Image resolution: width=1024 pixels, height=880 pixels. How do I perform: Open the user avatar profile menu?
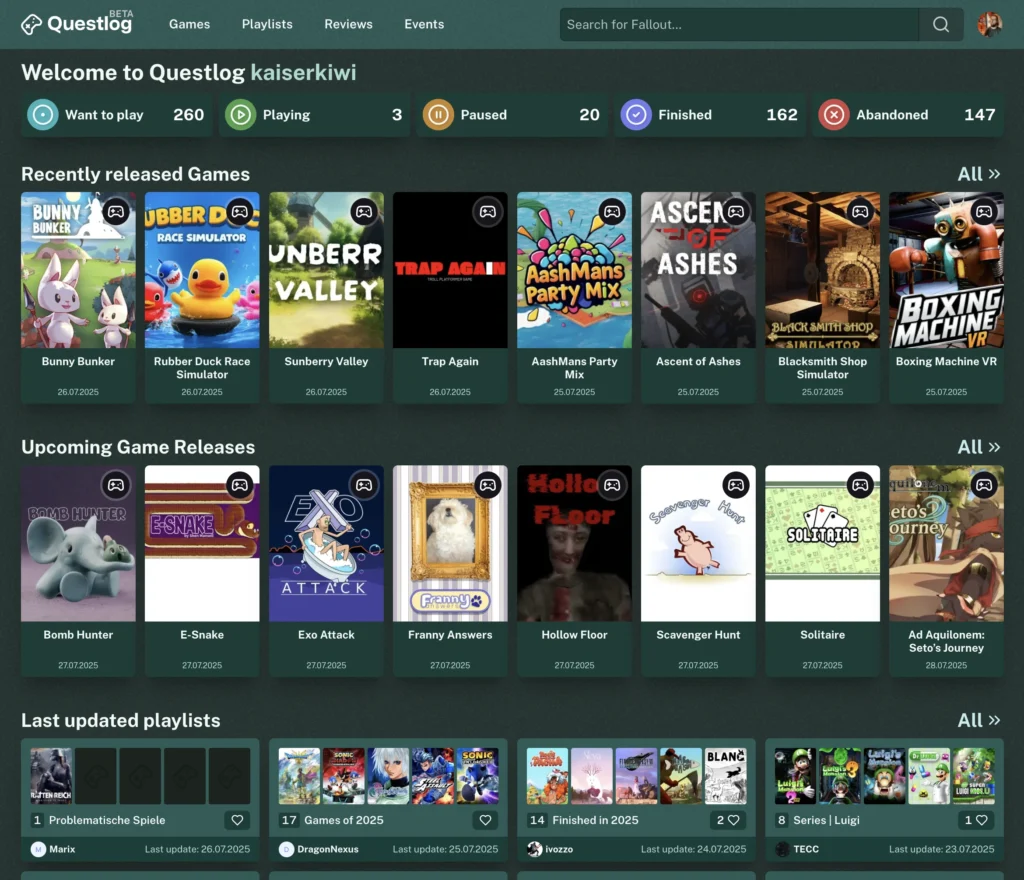[x=989, y=25]
